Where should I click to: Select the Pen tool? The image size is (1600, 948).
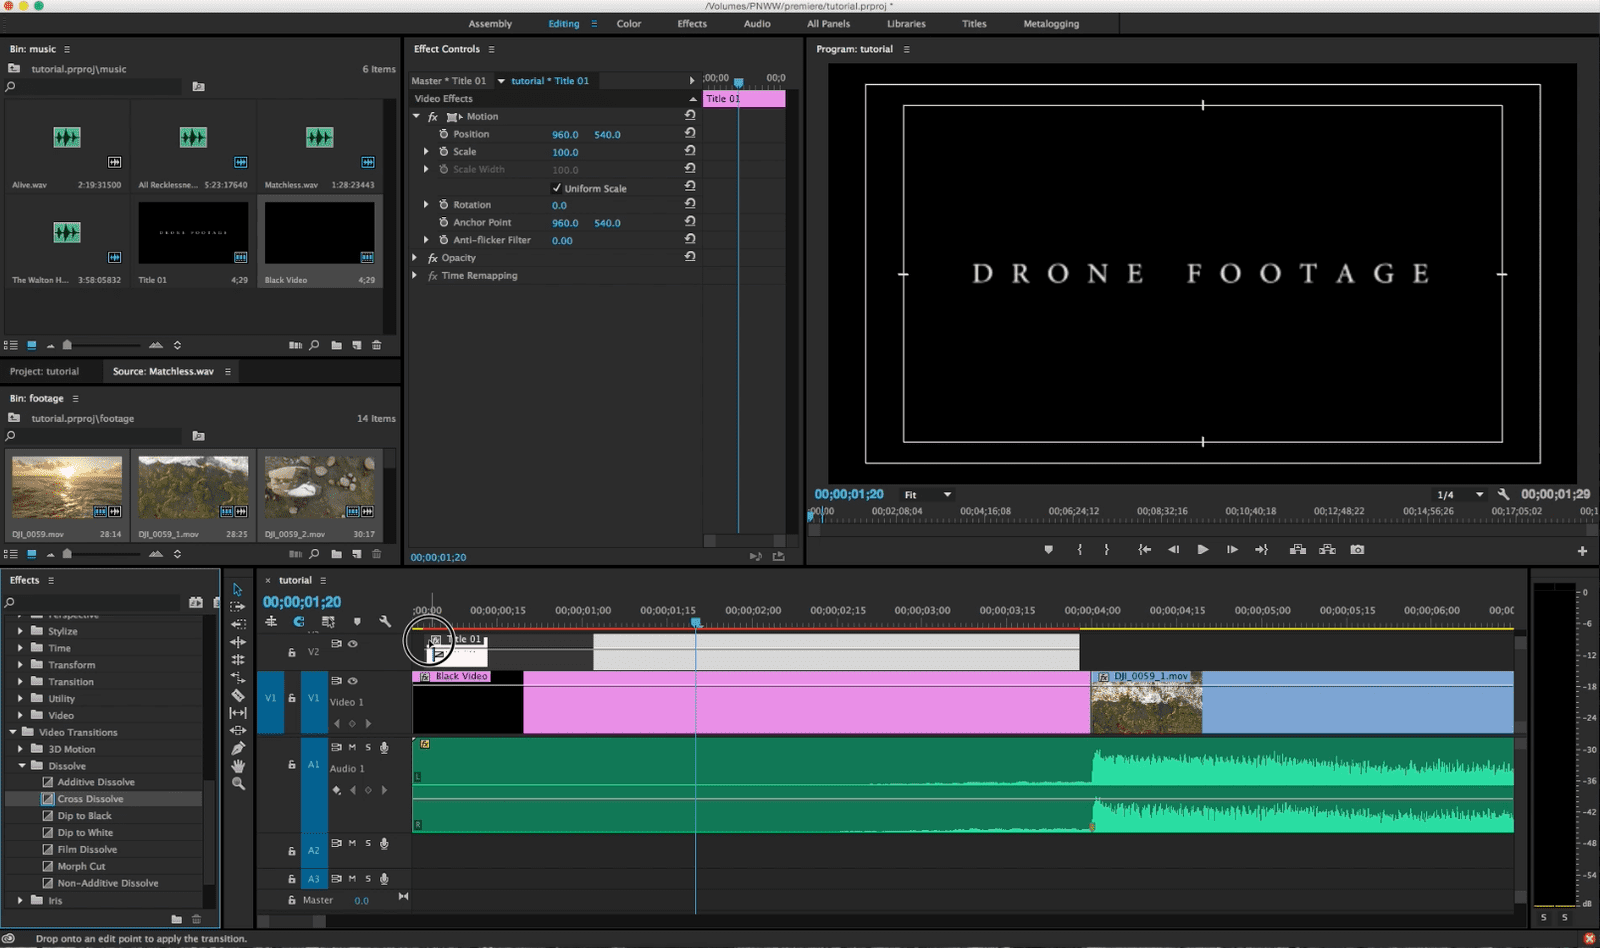pos(238,748)
